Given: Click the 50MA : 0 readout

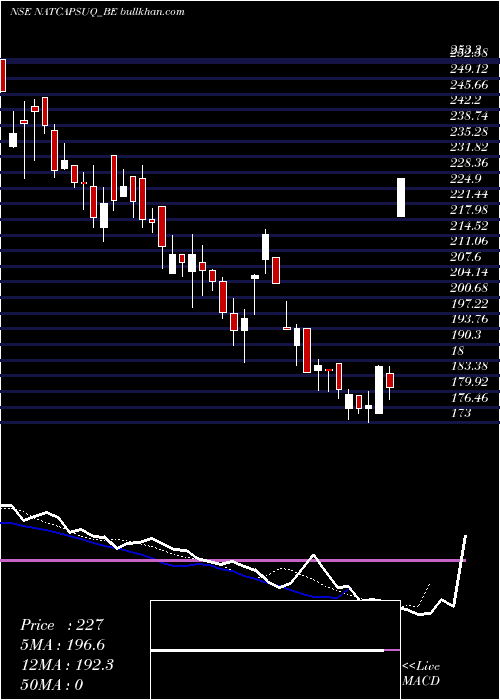Looking at the screenshot, I should [51, 684].
